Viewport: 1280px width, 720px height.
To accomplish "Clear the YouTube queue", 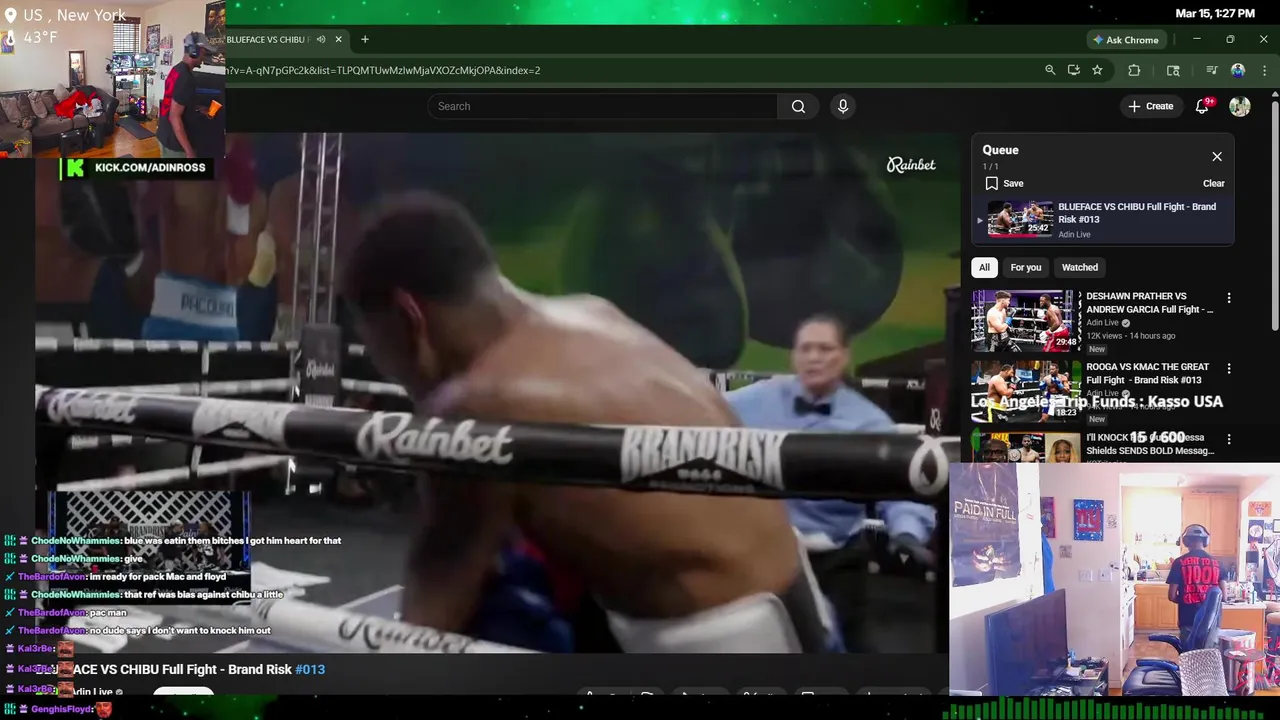I will click(1213, 183).
